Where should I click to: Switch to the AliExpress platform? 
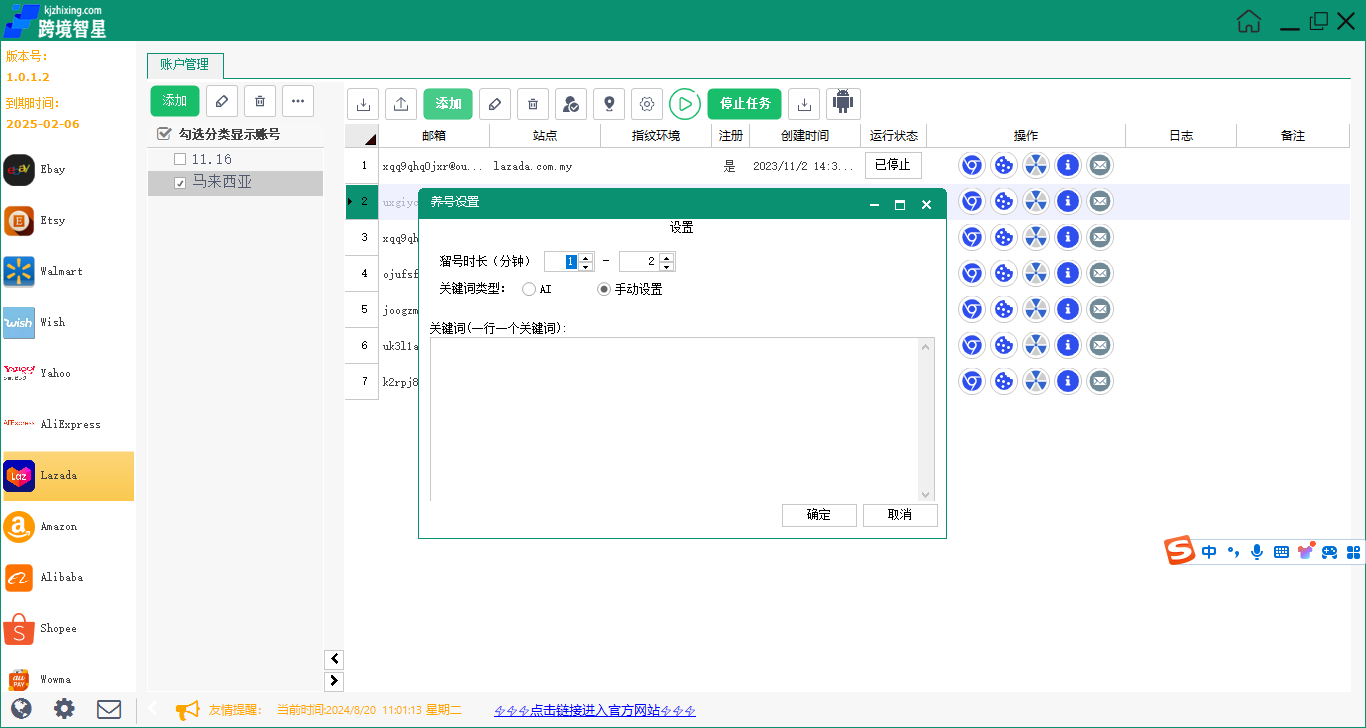[67, 425]
